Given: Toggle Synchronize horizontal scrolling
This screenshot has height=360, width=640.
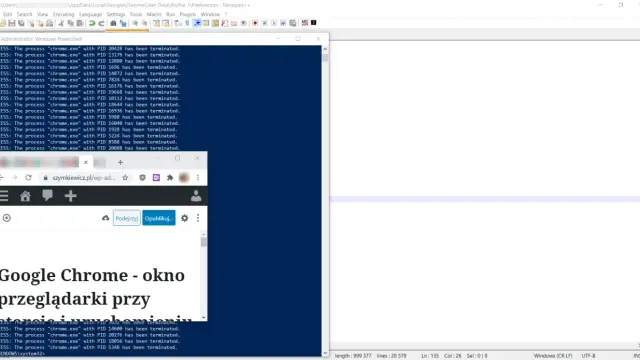Looking at the screenshot, I should pos(166,23).
